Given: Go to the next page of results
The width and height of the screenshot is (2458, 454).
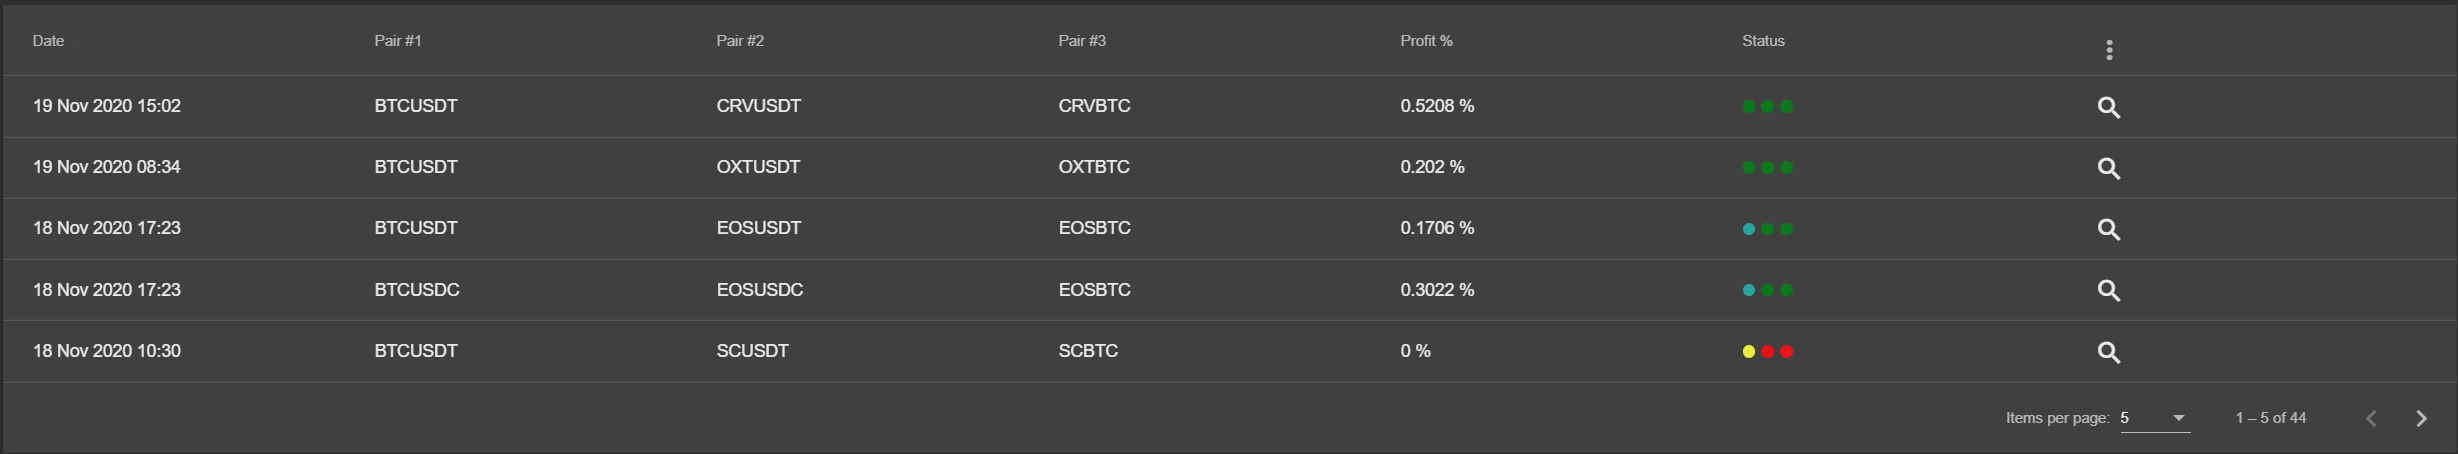Looking at the screenshot, I should 2421,418.
